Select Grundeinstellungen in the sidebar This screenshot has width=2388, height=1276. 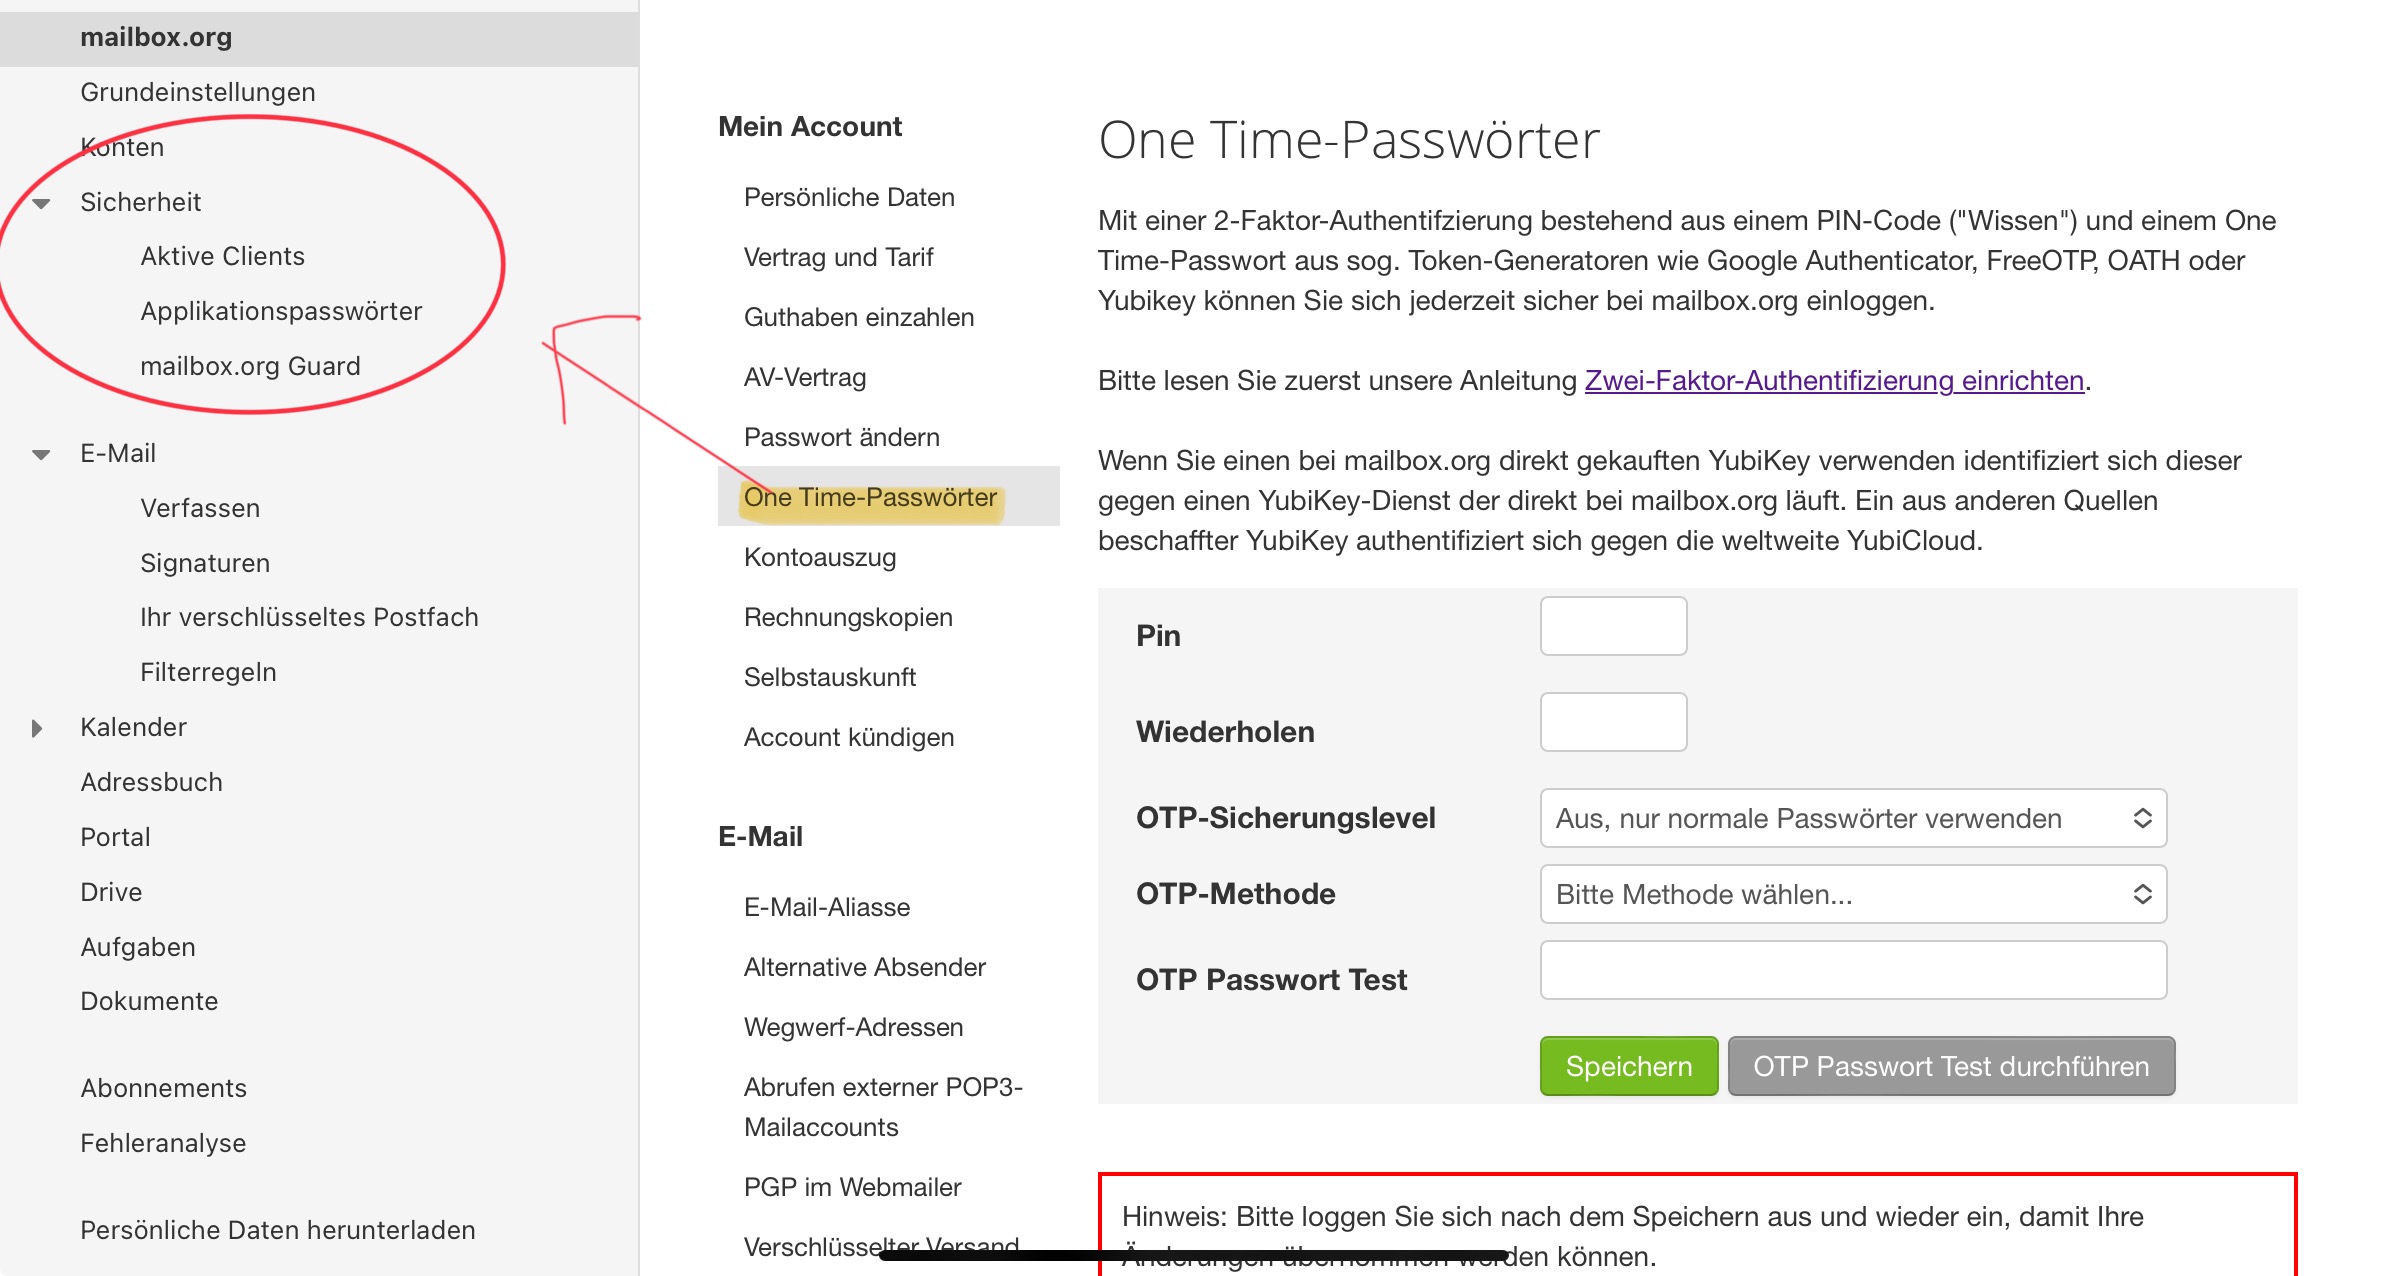[x=198, y=92]
